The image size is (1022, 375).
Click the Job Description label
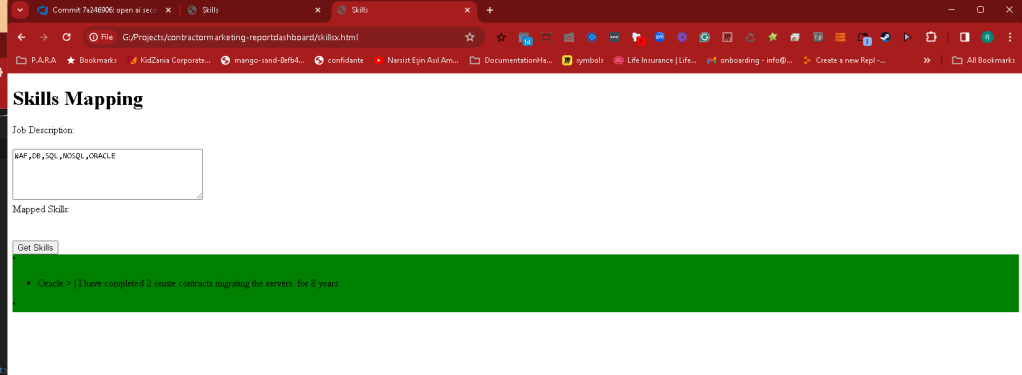coord(43,130)
